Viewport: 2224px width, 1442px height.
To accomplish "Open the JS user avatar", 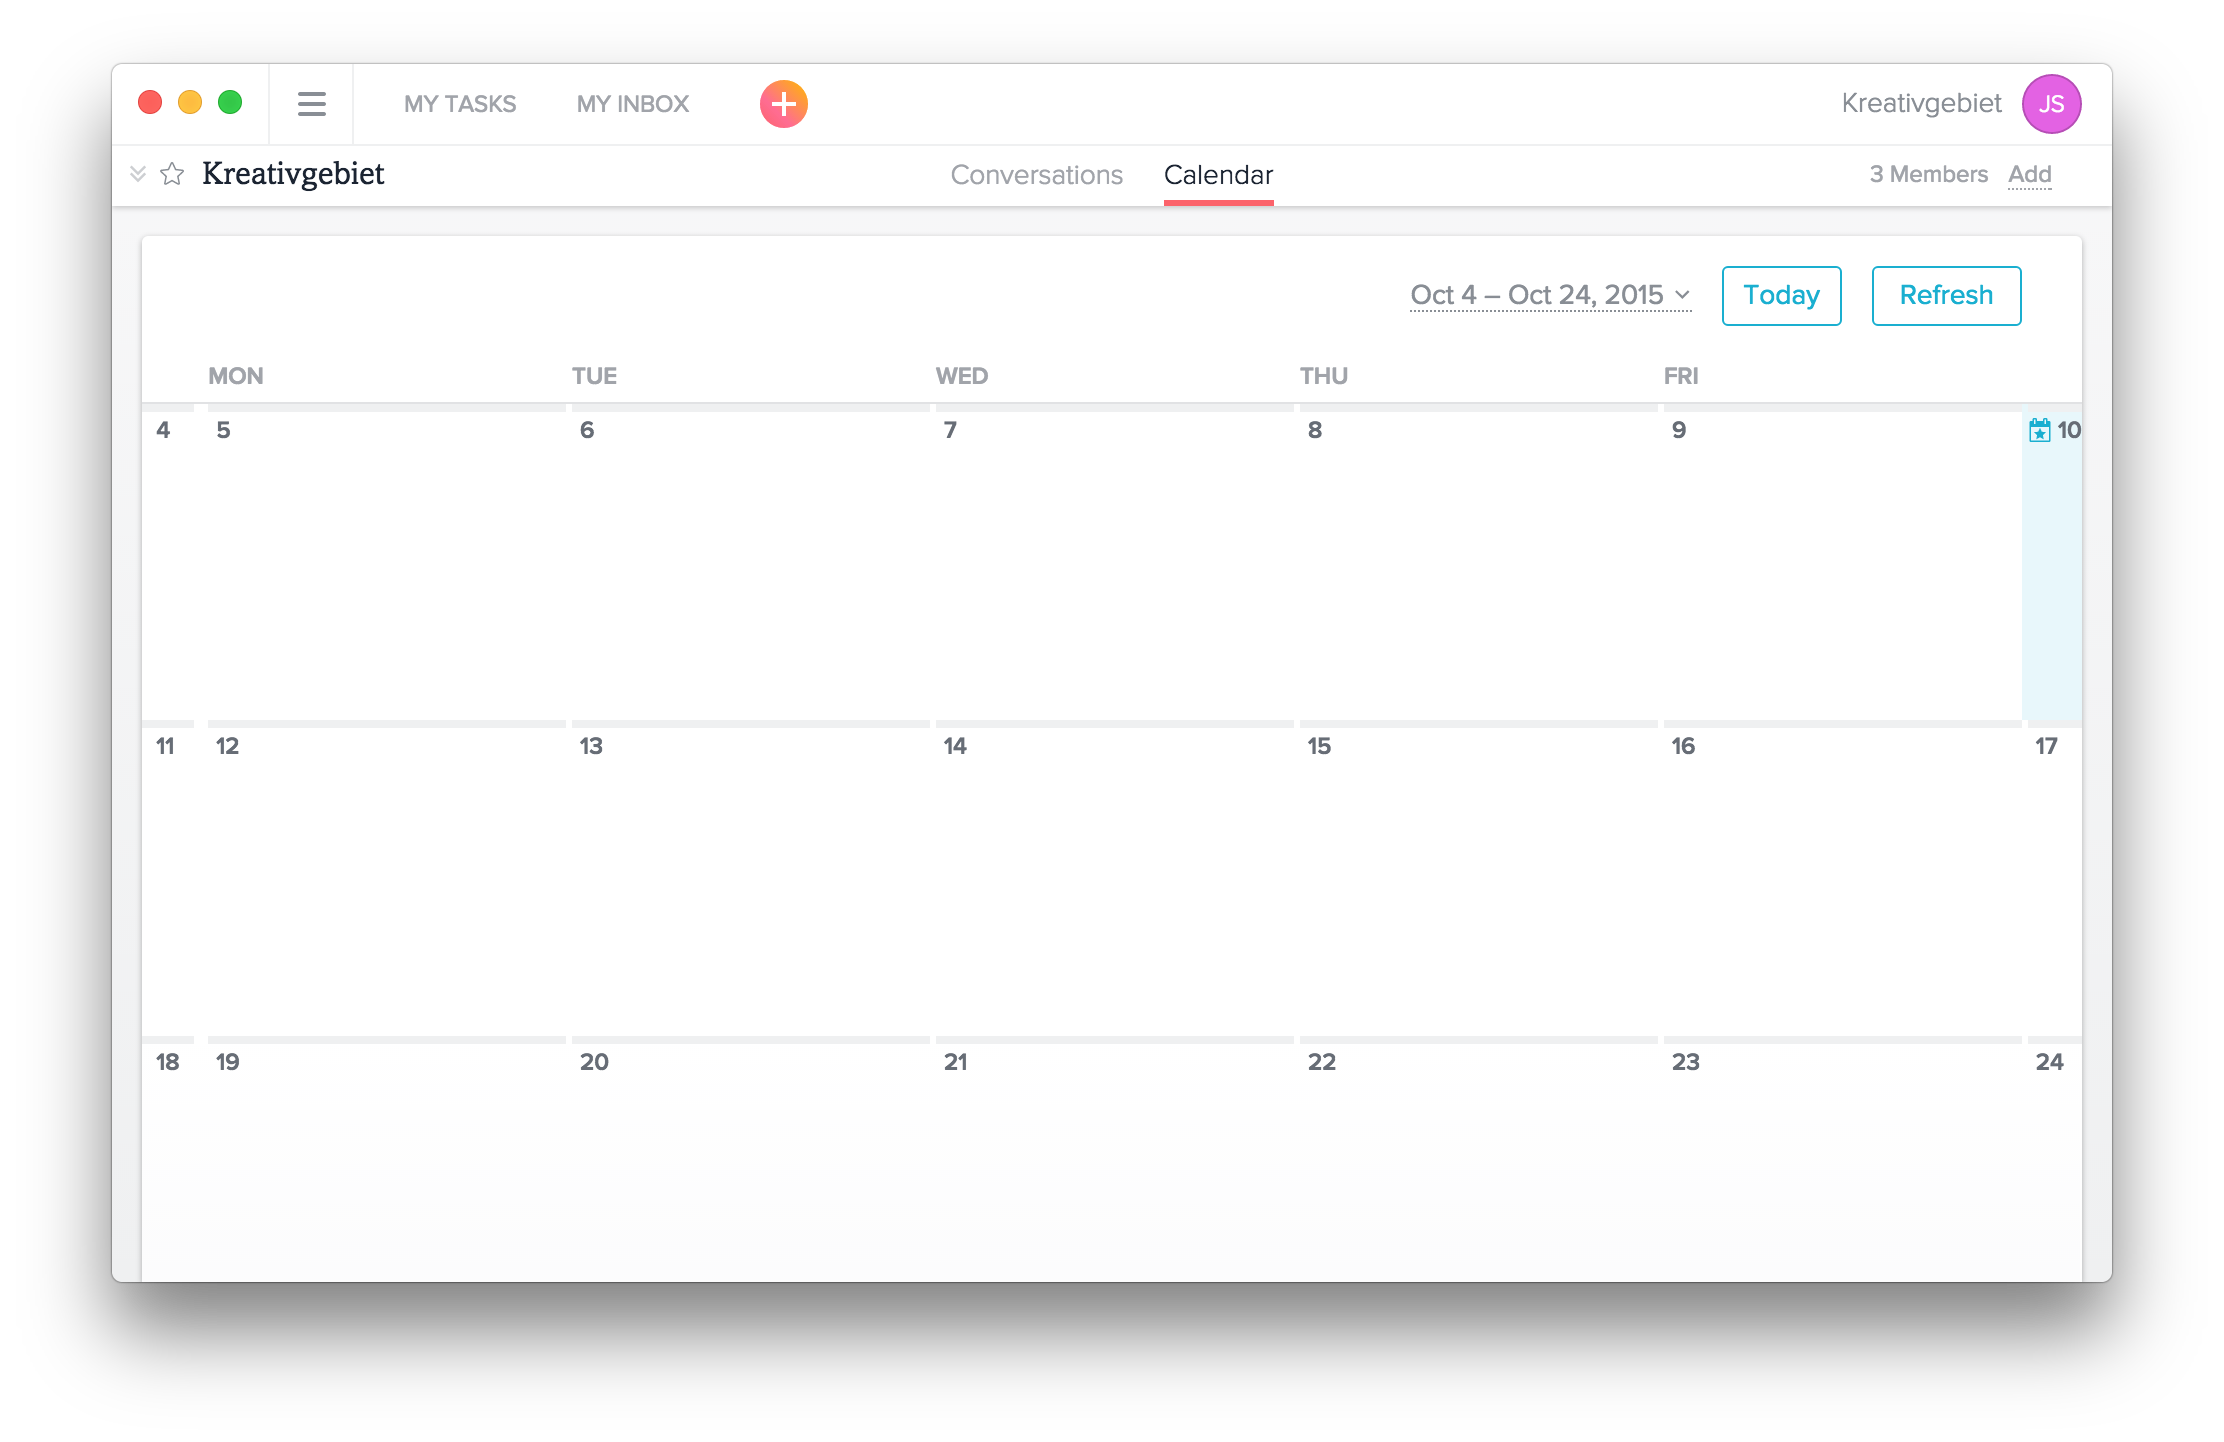I will (2050, 104).
